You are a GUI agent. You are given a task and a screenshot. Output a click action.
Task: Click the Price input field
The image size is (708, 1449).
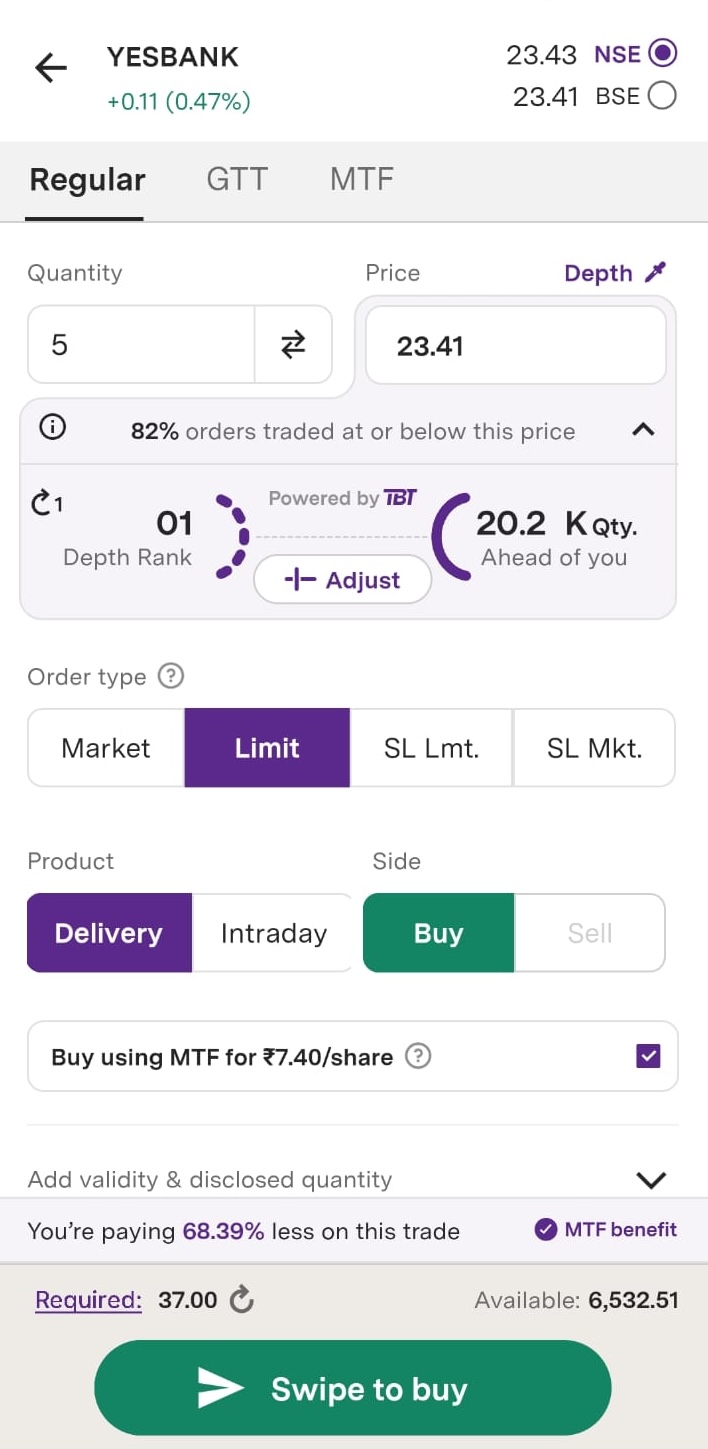(515, 346)
